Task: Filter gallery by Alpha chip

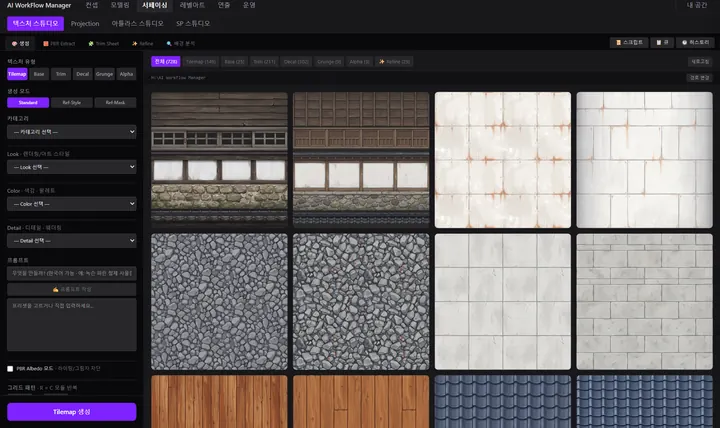Action: 360,62
